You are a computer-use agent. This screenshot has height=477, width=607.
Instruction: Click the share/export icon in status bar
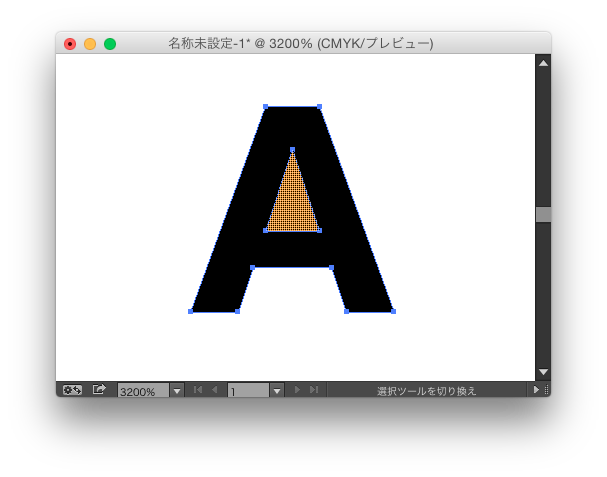(x=99, y=389)
